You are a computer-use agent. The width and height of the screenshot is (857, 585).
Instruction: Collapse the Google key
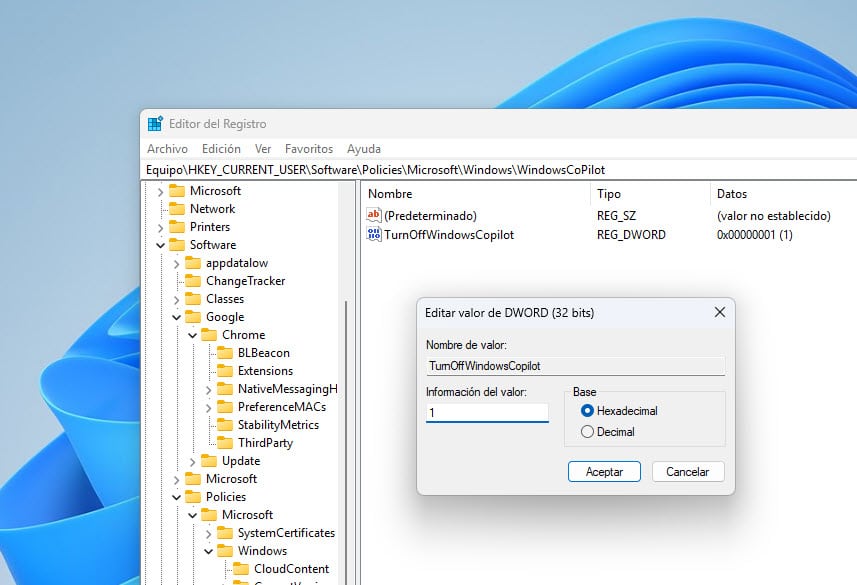click(x=176, y=317)
